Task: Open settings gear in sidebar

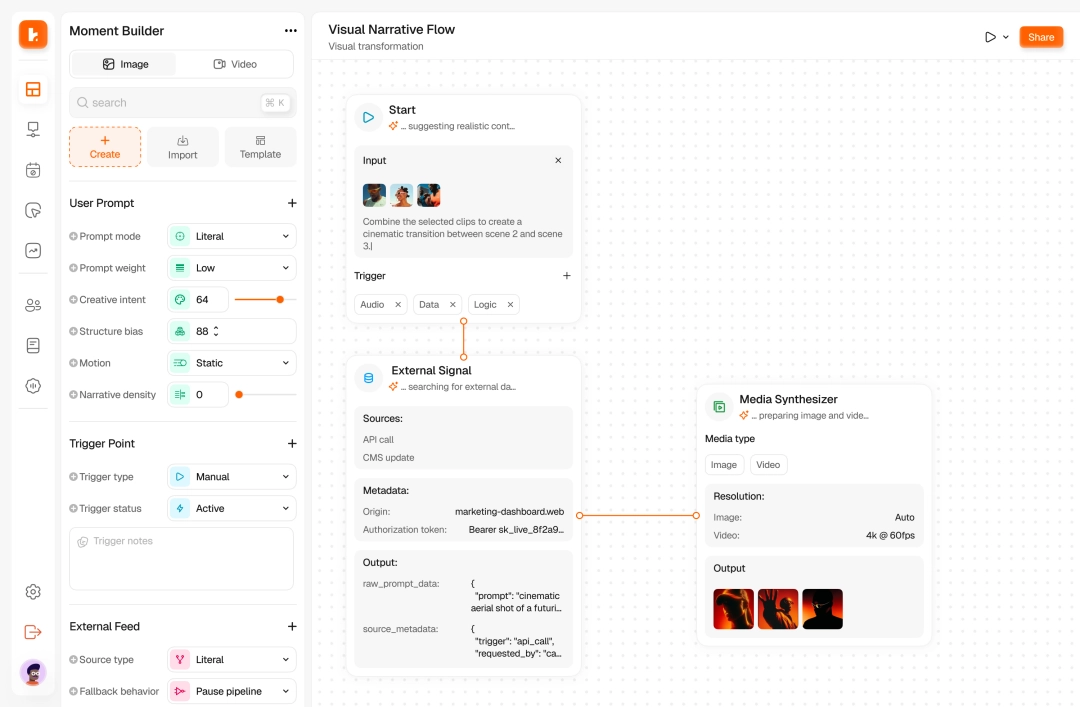Action: 33,592
